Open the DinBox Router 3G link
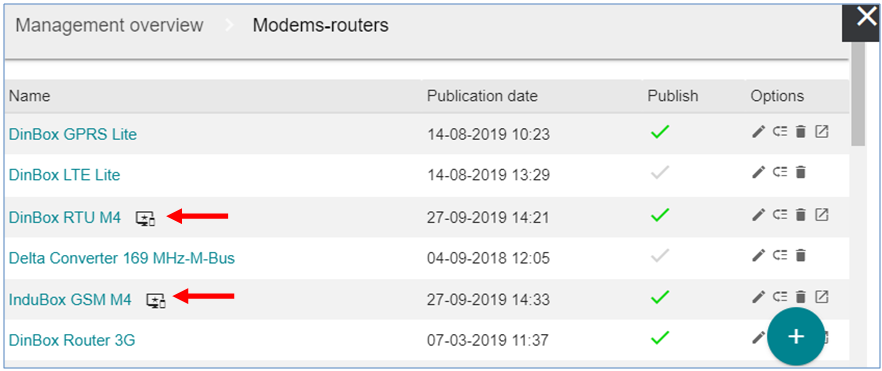Image resolution: width=882 pixels, height=371 pixels. [x=72, y=340]
